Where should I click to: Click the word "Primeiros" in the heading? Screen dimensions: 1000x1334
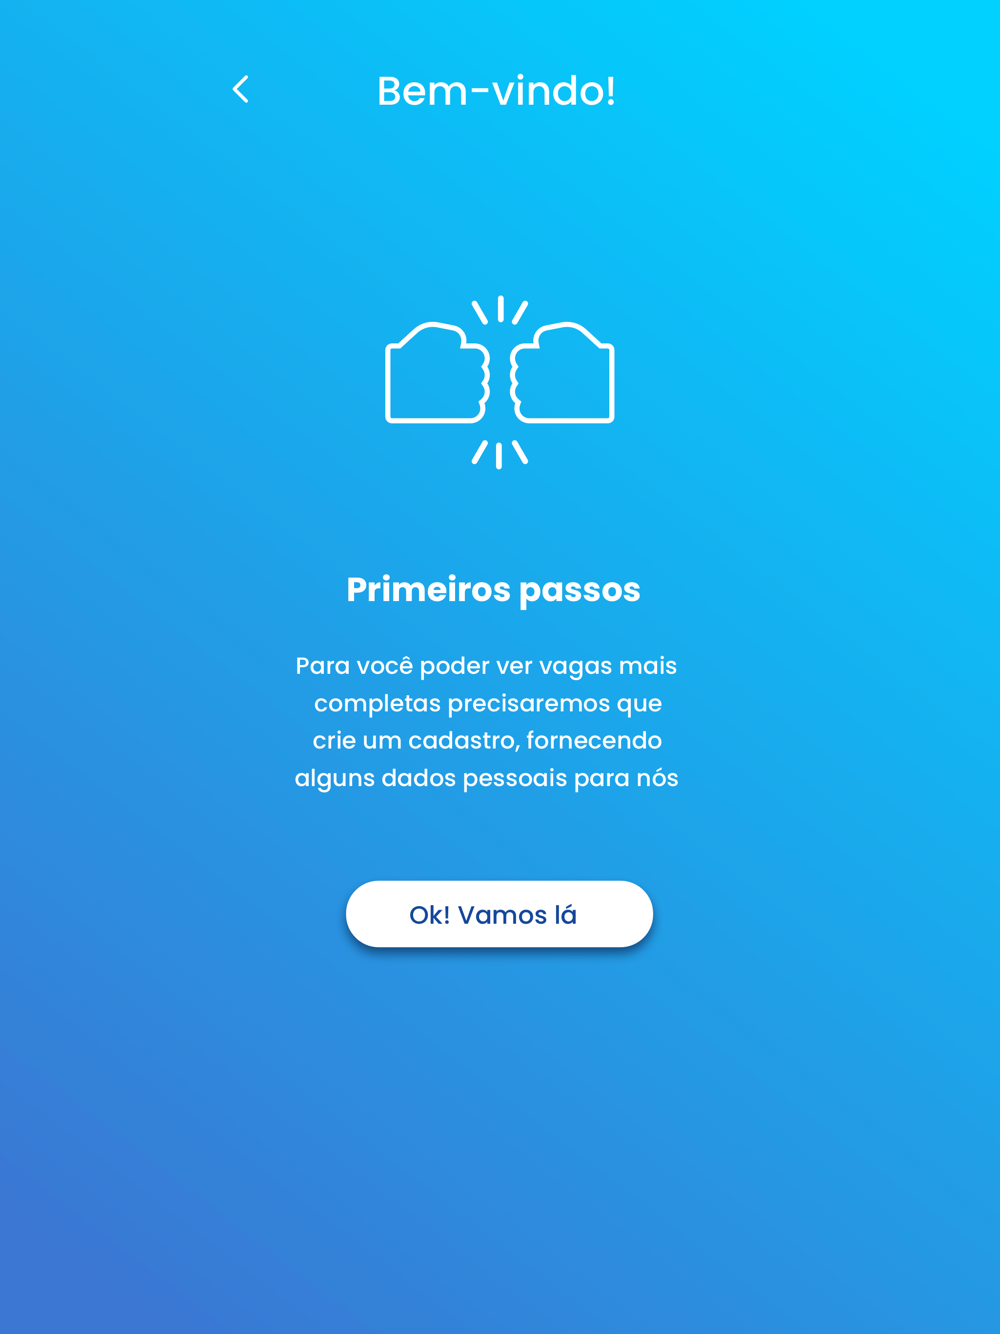[x=428, y=590]
